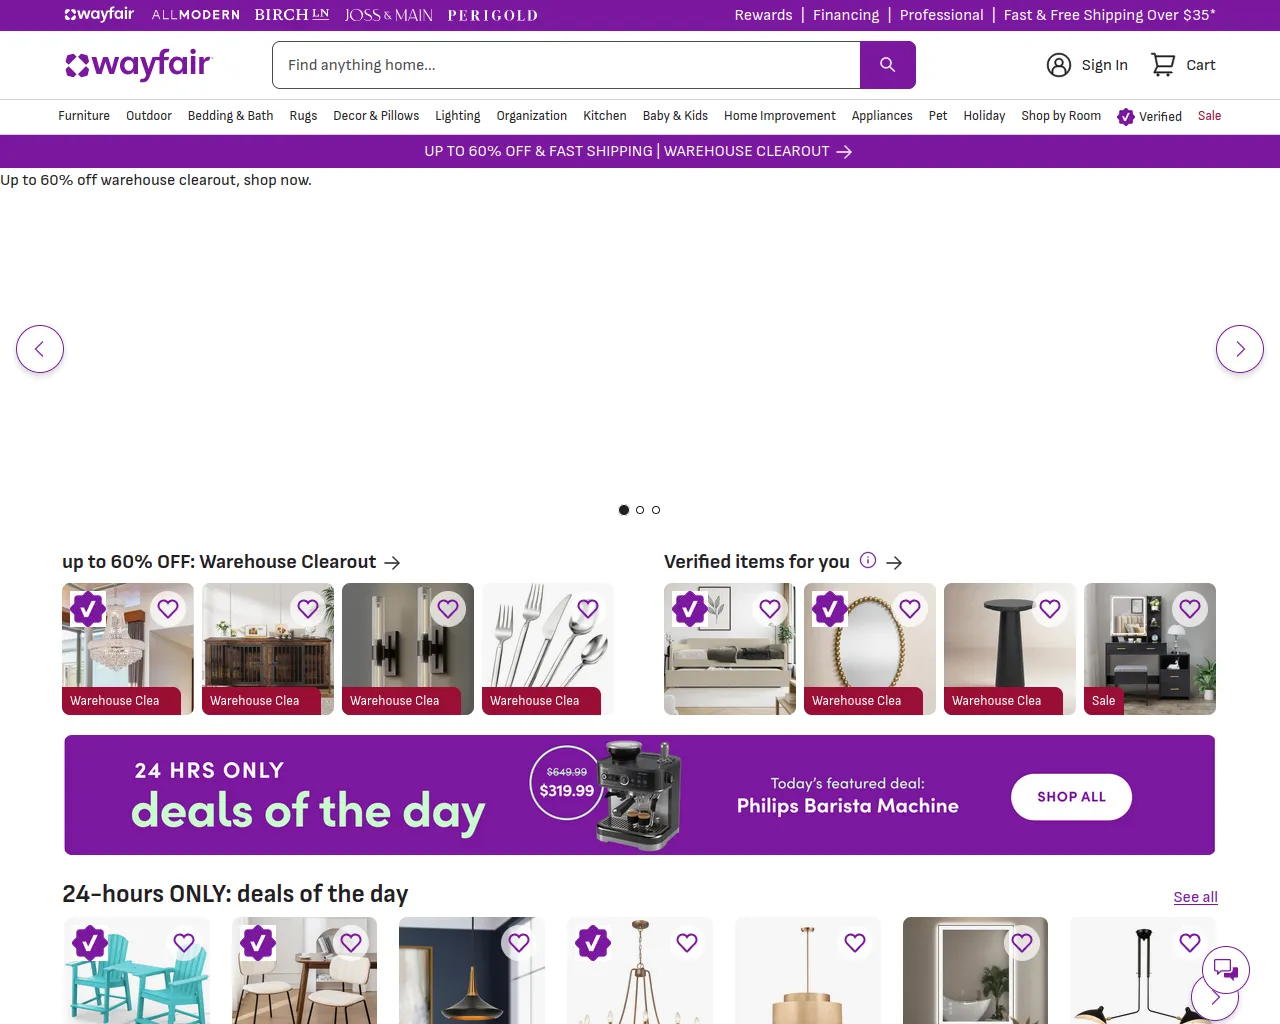Click the purple search magnifier button

[887, 65]
